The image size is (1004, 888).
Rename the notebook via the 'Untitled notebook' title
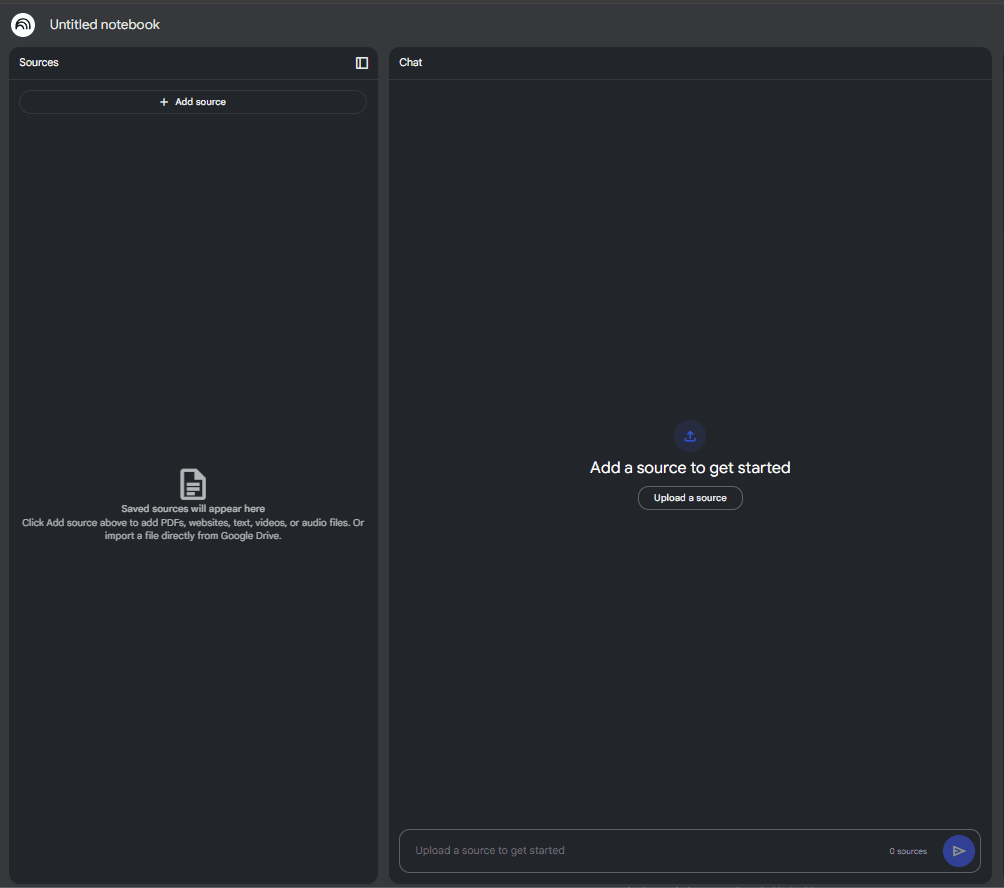point(105,25)
